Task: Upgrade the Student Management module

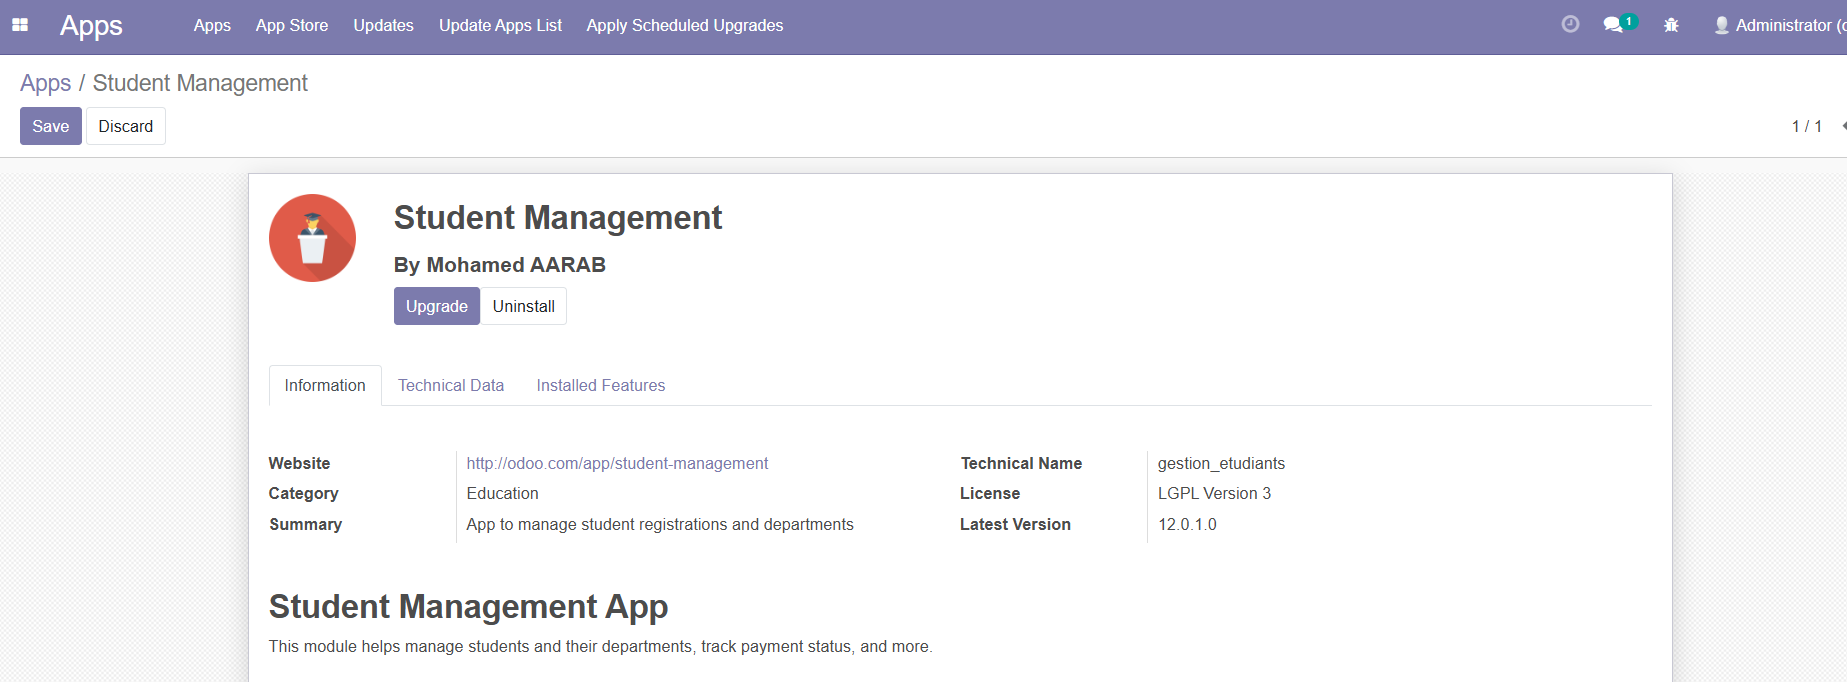Action: tap(437, 306)
